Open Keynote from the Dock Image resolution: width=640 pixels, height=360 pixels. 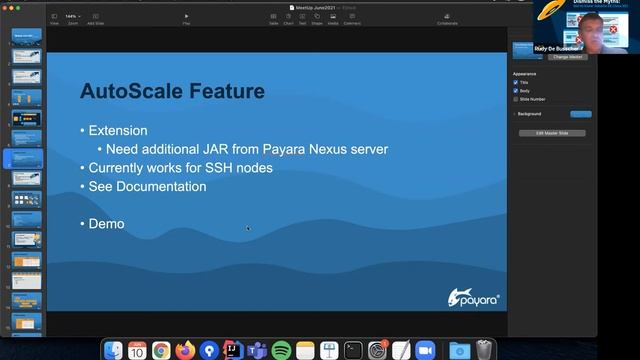tap(329, 350)
